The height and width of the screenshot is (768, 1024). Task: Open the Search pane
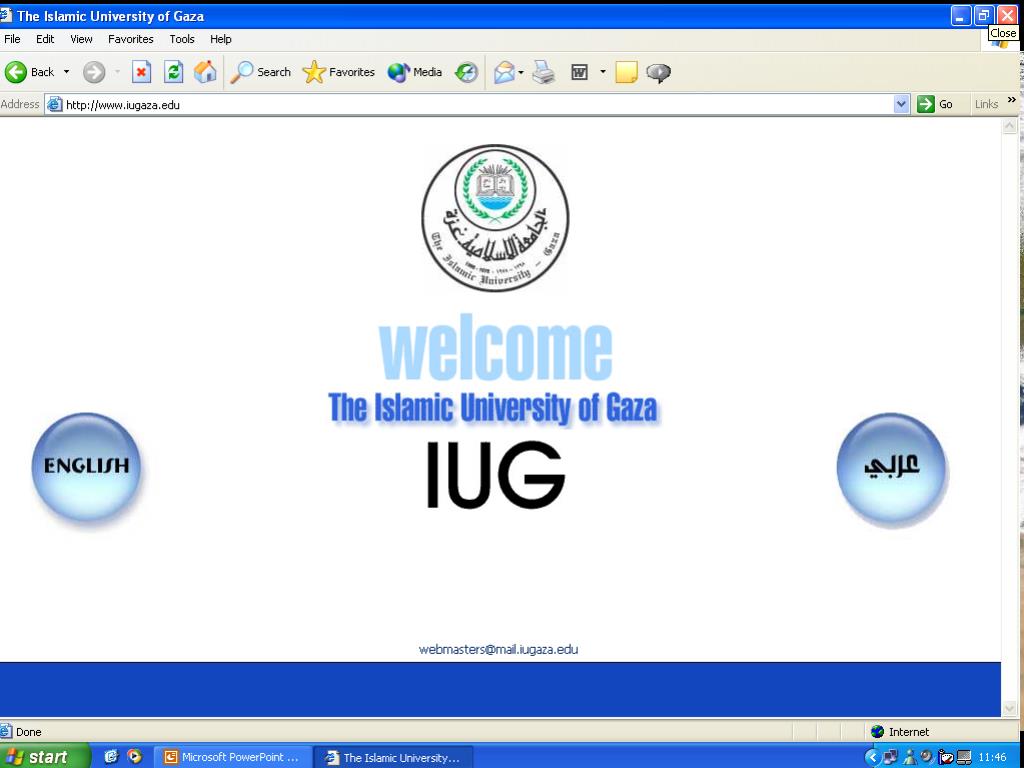(261, 72)
